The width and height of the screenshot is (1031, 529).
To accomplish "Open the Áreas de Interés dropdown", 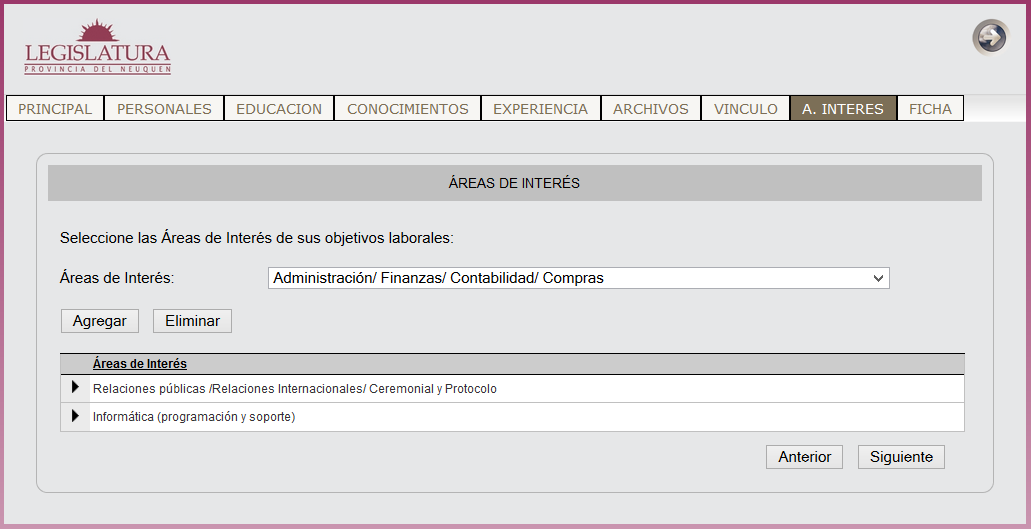I will tap(578, 278).
